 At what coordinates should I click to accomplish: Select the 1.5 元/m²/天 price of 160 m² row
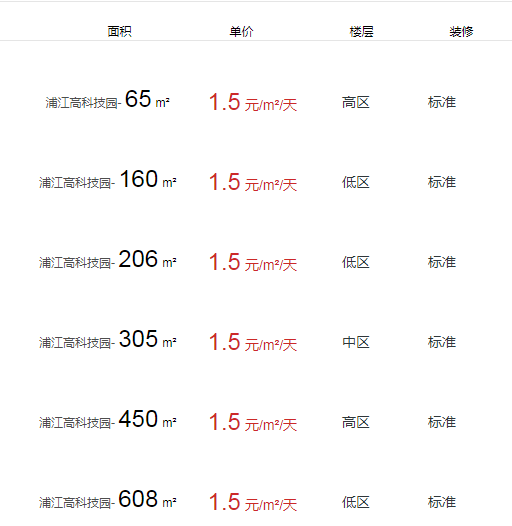point(253,182)
